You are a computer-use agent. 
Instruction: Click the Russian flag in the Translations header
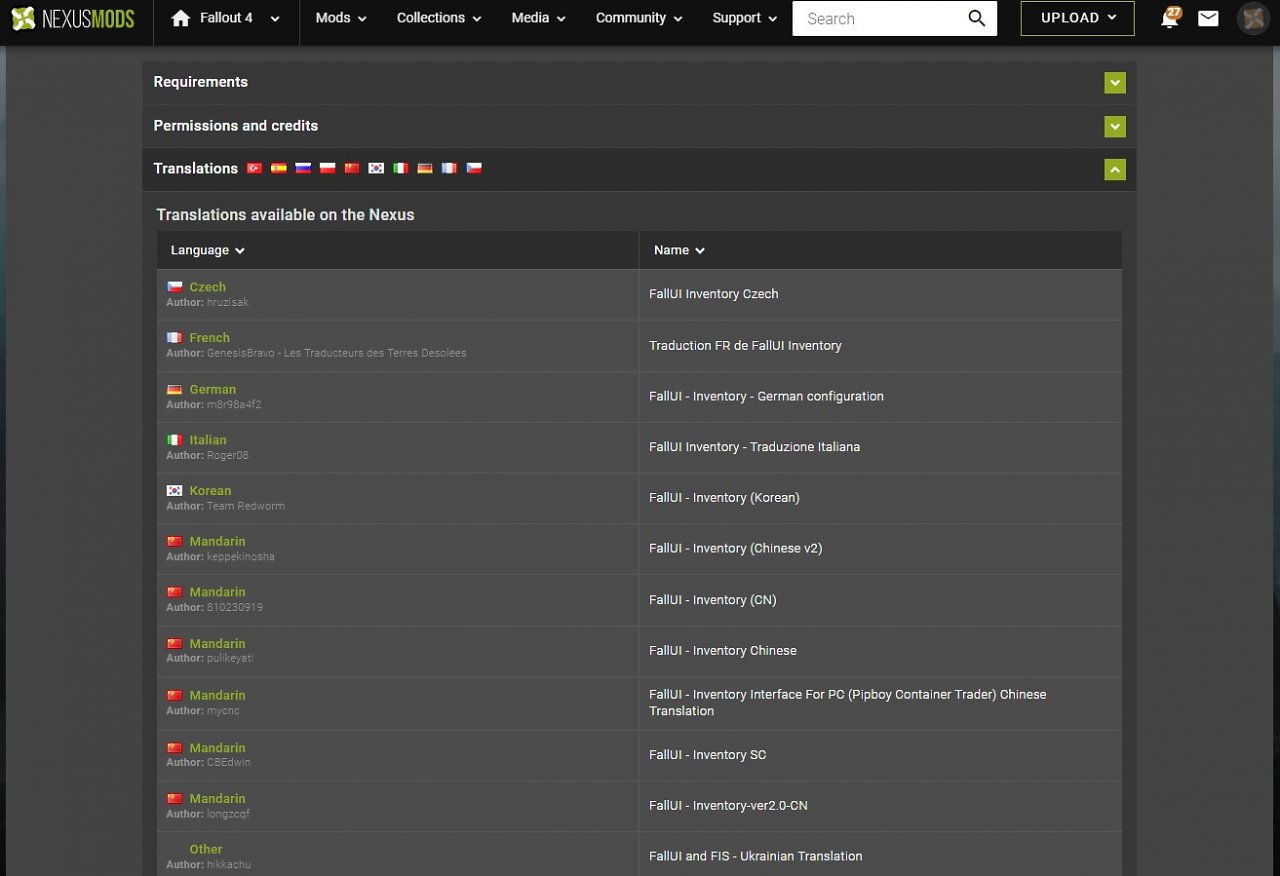(303, 168)
